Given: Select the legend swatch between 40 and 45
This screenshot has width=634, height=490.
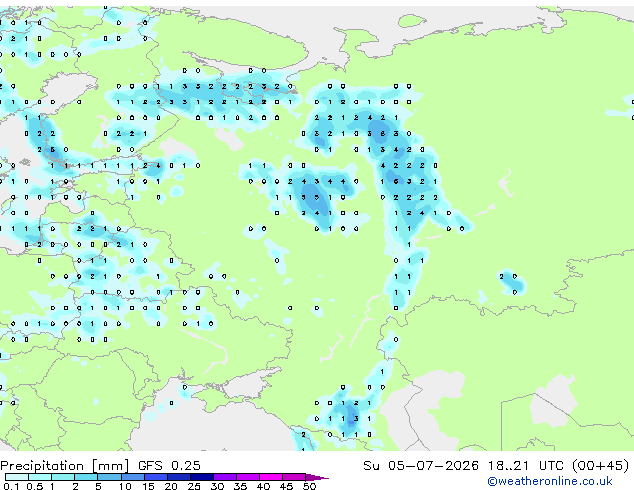Looking at the screenshot, I should pyautogui.click(x=271, y=477).
